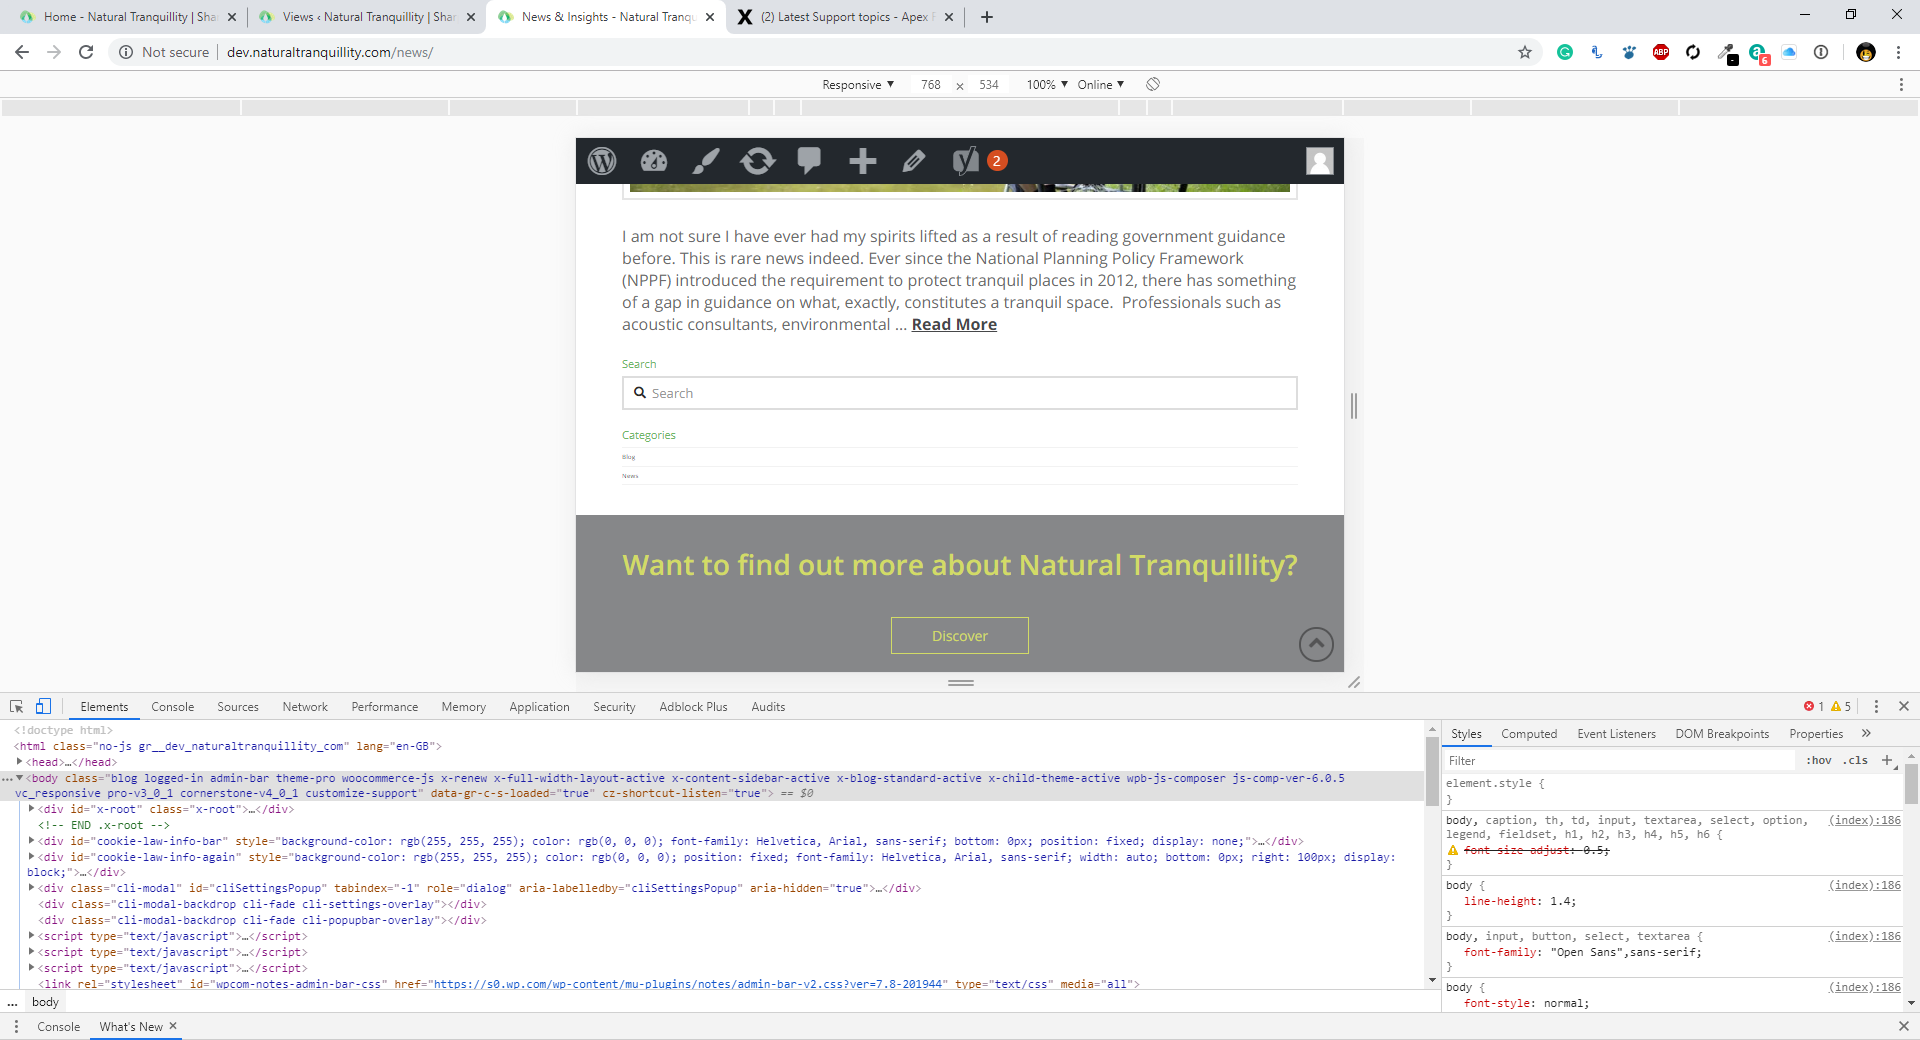Open the Grammarly extension icon
The height and width of the screenshot is (1040, 1920).
[1565, 52]
